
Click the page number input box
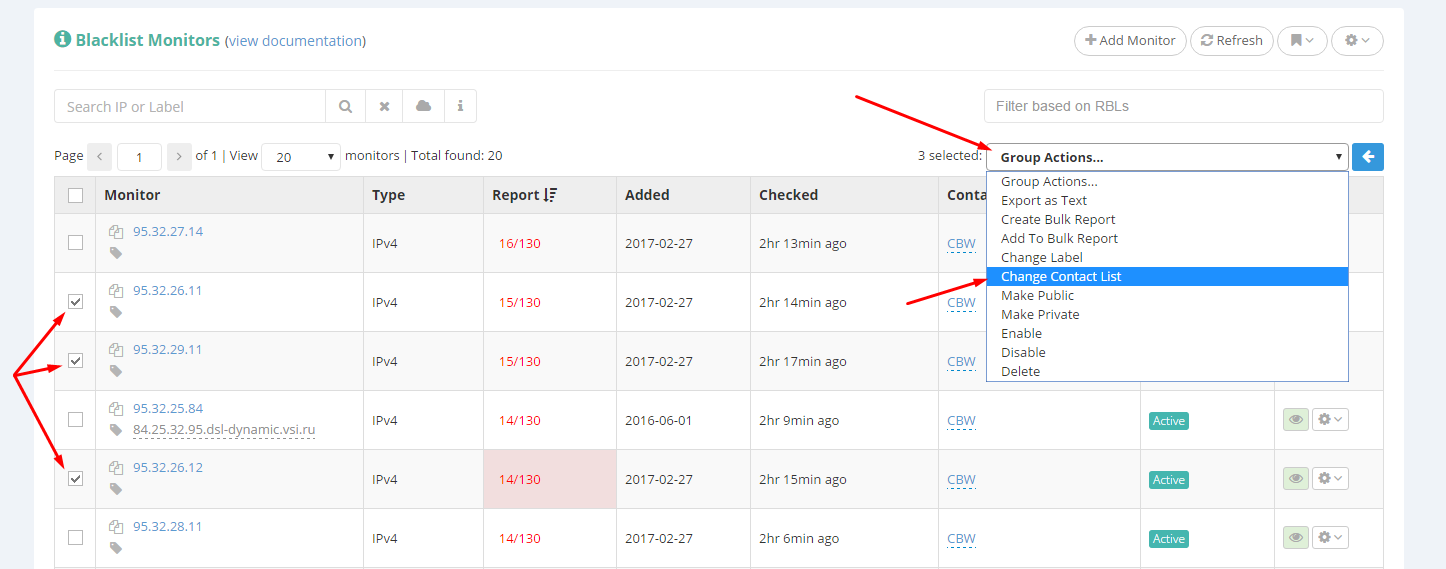[139, 157]
